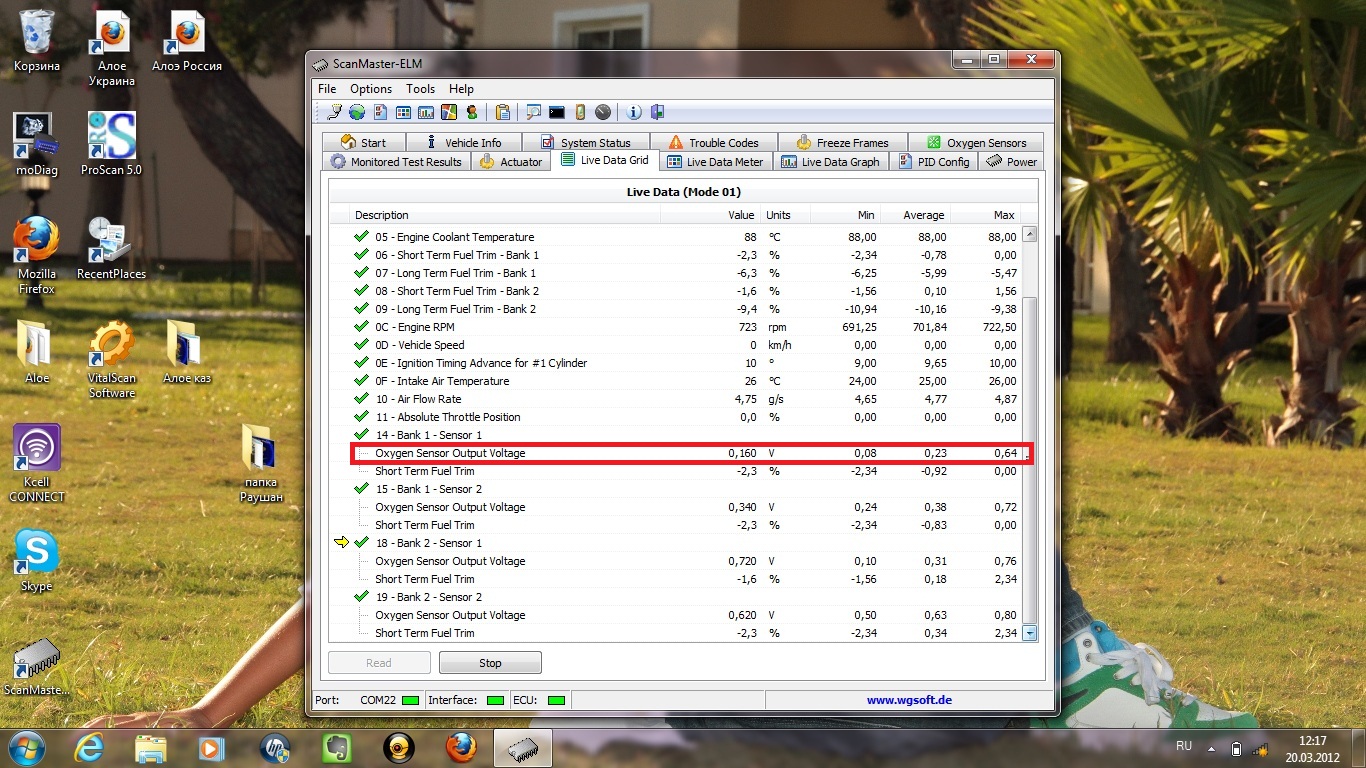Viewport: 1366px width, 768px height.
Task: Open the black terminal window icon
Action: tap(557, 112)
